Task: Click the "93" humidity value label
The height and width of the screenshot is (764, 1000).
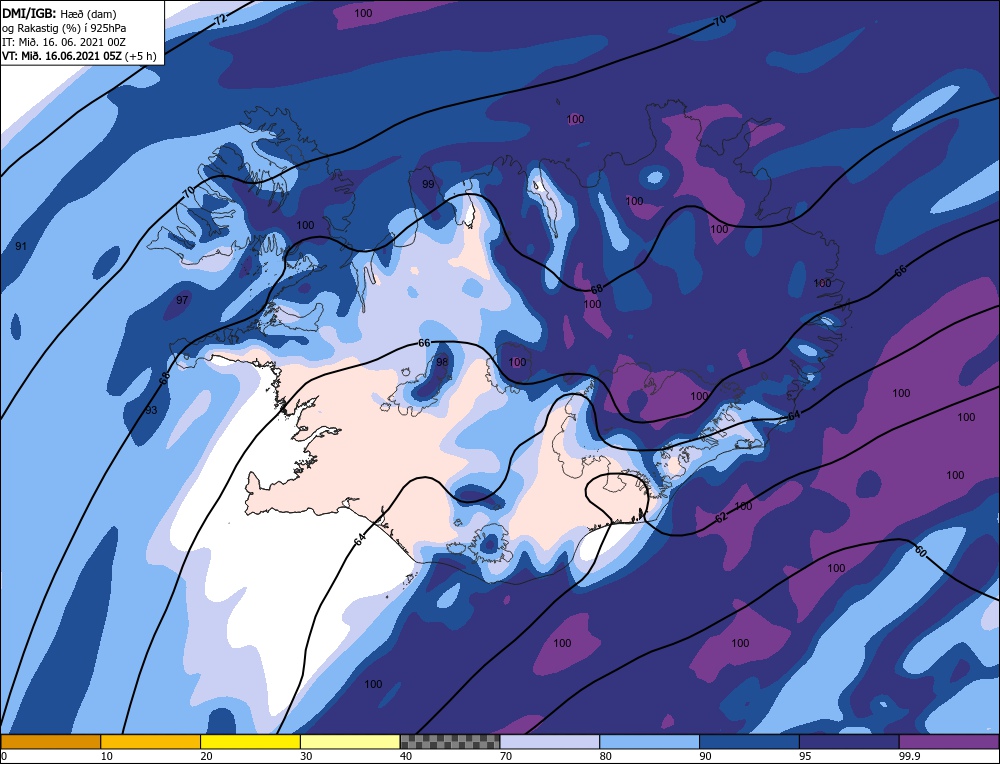Action: pos(151,409)
